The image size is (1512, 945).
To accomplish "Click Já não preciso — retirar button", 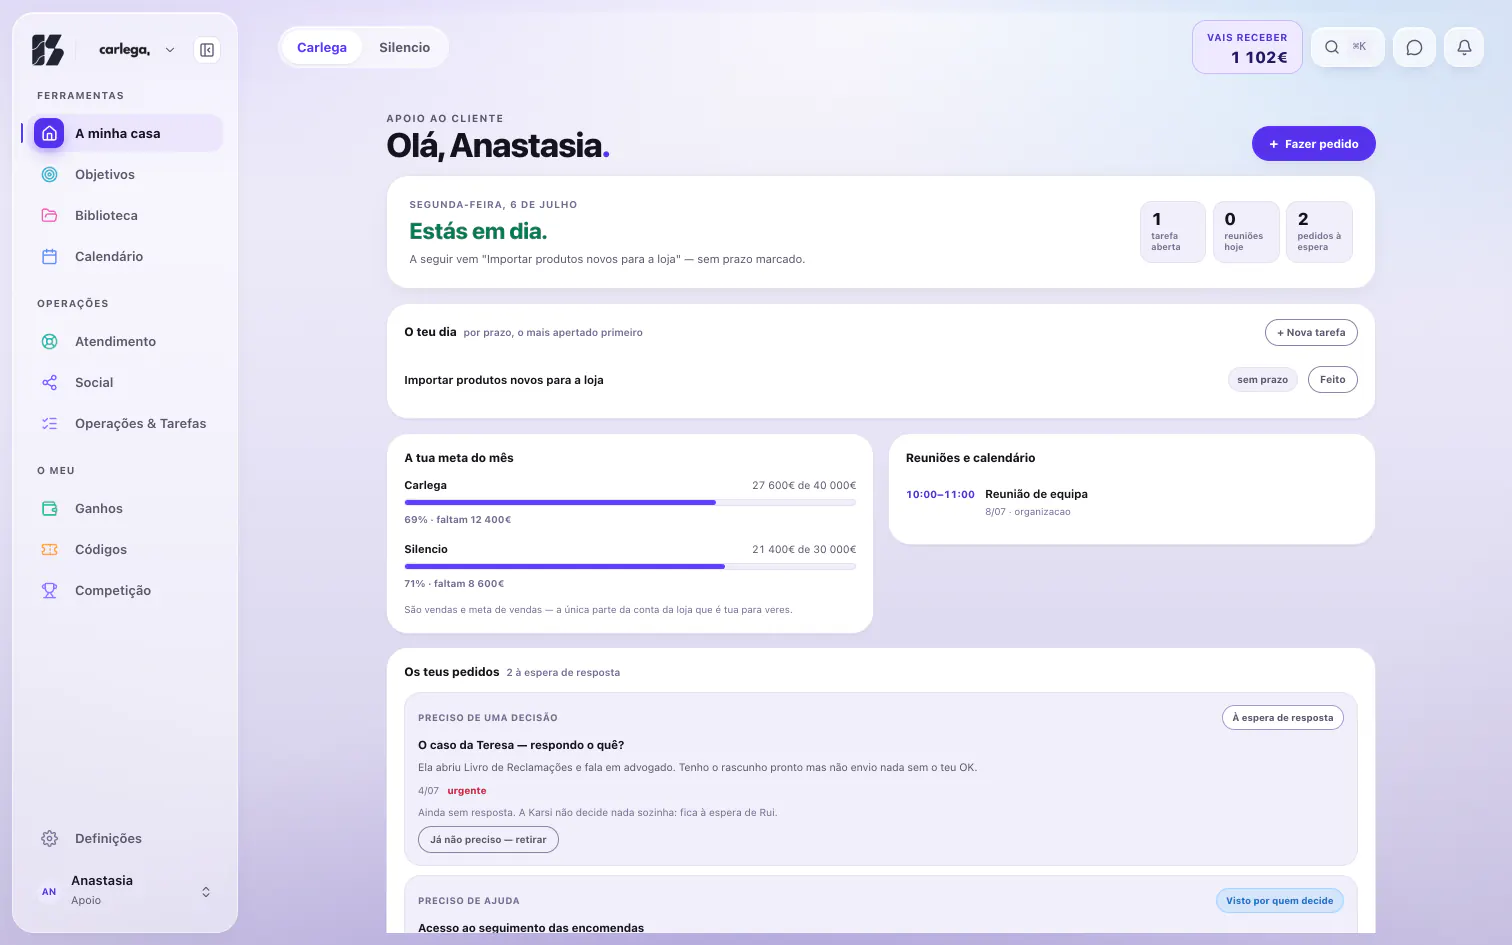I will (488, 840).
